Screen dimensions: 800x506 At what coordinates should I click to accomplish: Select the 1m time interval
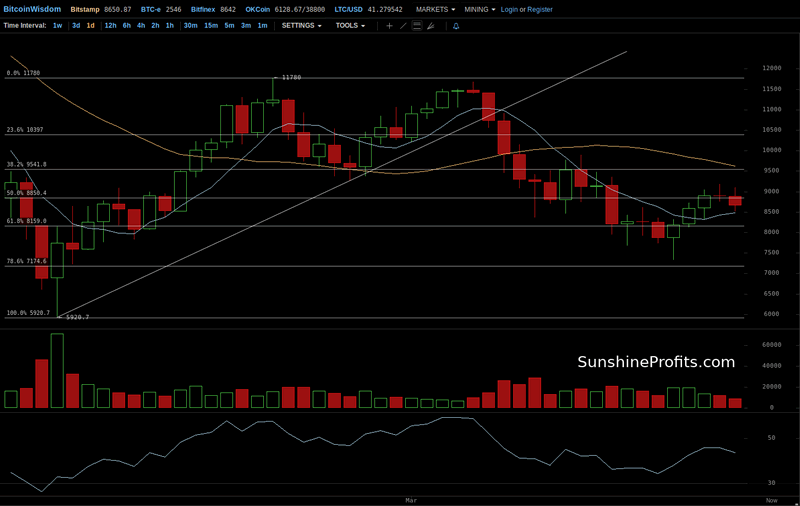click(262, 25)
